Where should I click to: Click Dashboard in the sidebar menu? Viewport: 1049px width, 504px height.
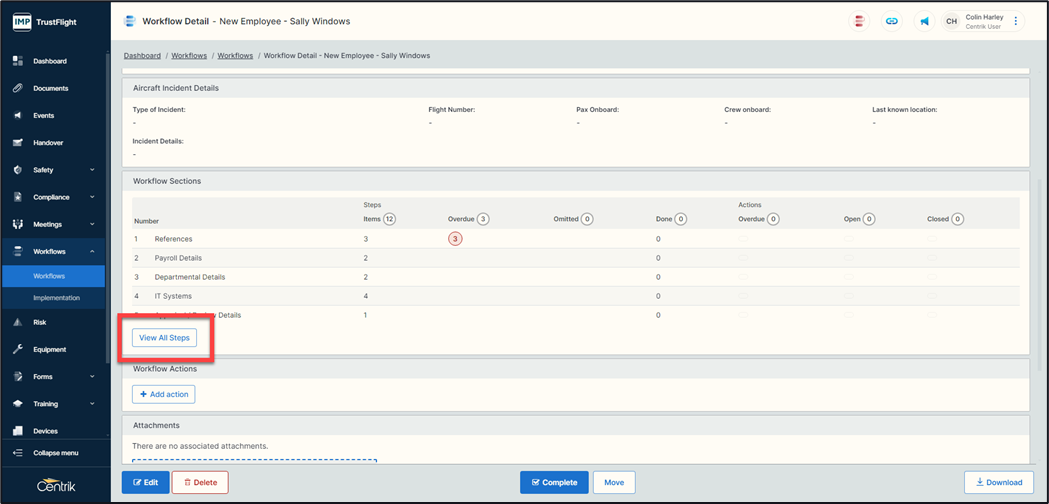[x=49, y=61]
